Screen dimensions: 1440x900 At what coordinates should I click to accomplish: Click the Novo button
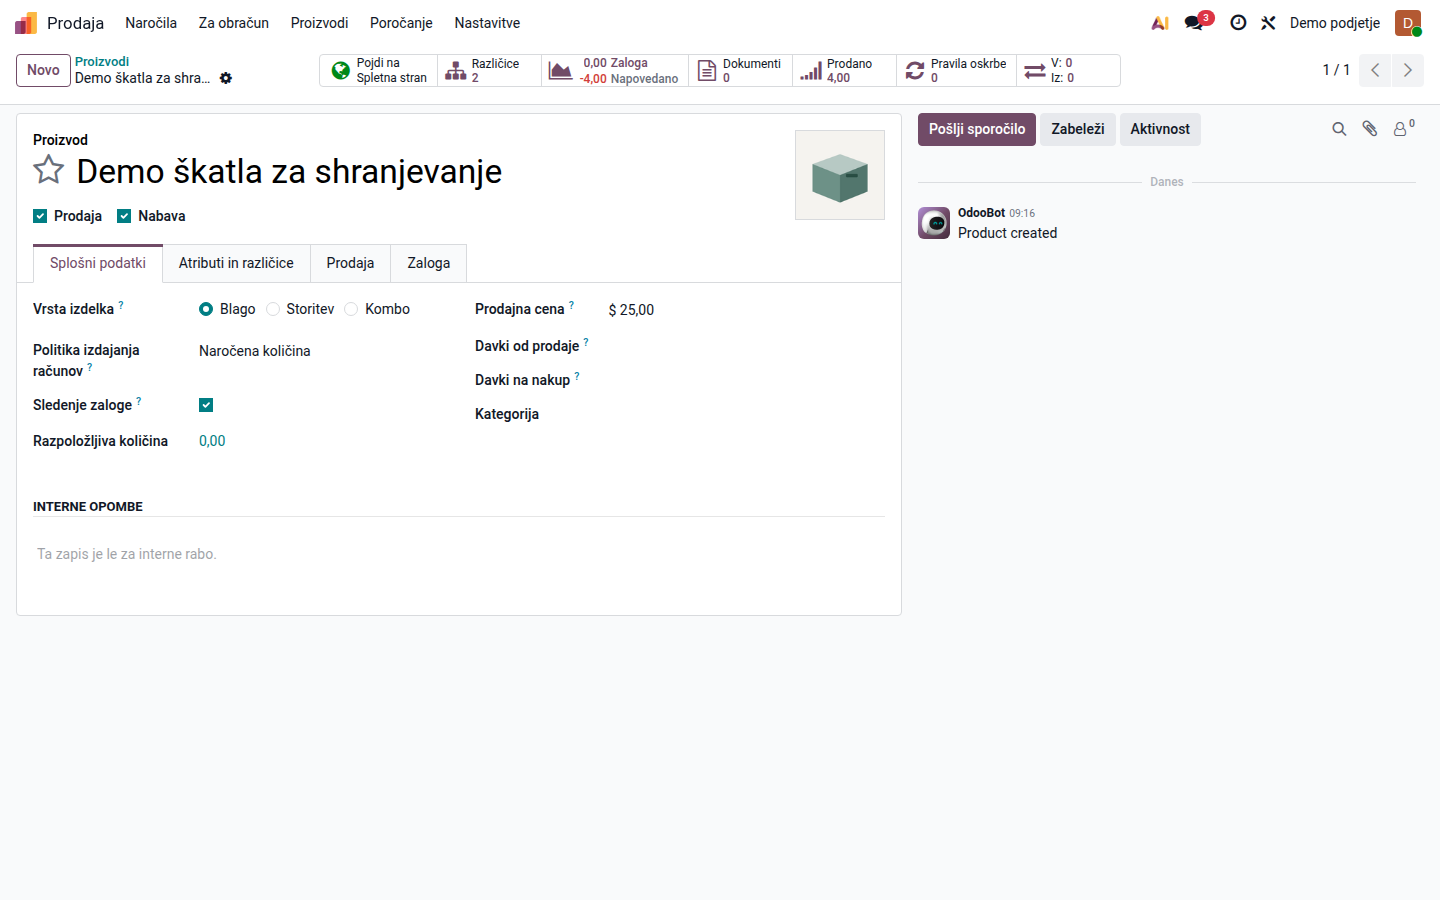43,70
